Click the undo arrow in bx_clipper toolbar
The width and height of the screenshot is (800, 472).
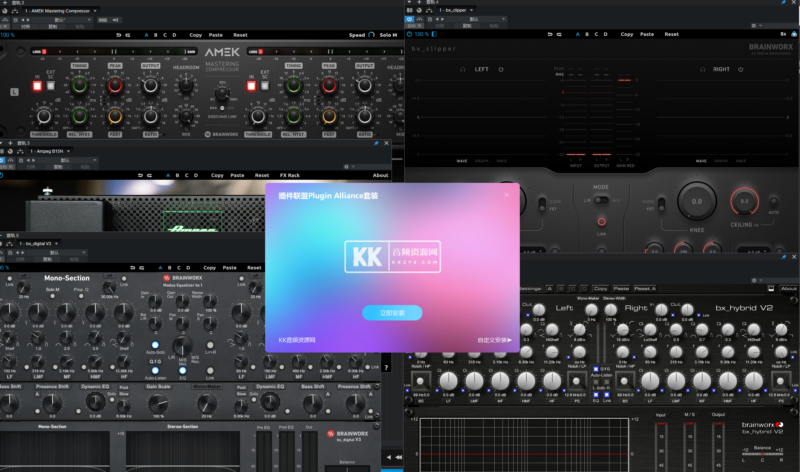(x=549, y=34)
